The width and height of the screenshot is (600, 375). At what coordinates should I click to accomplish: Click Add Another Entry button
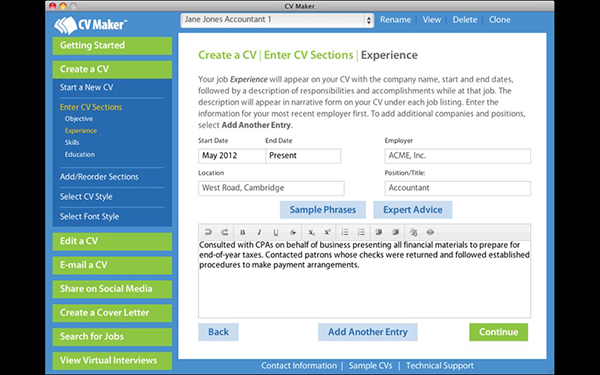[x=368, y=332]
